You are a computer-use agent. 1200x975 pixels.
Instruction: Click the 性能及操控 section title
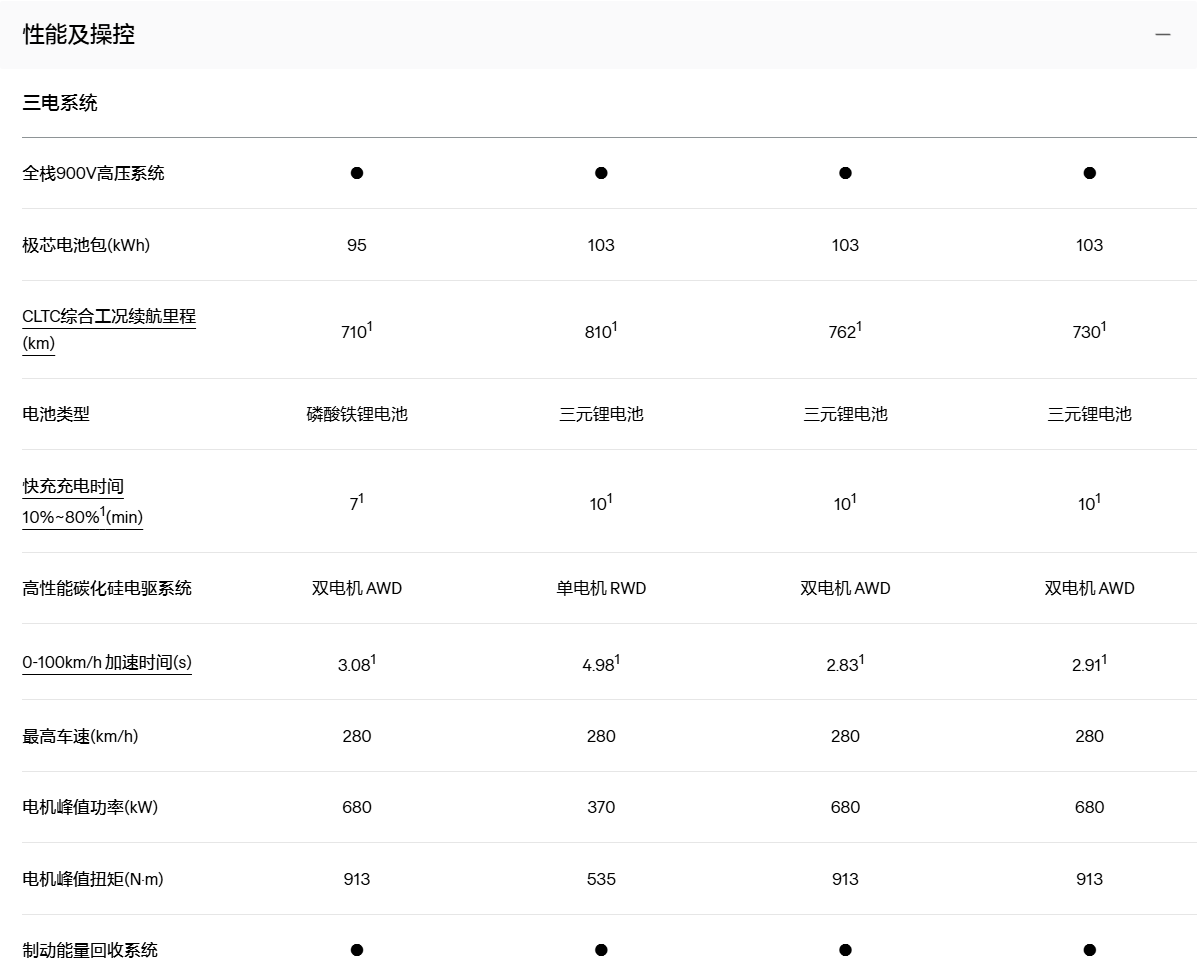(79, 34)
